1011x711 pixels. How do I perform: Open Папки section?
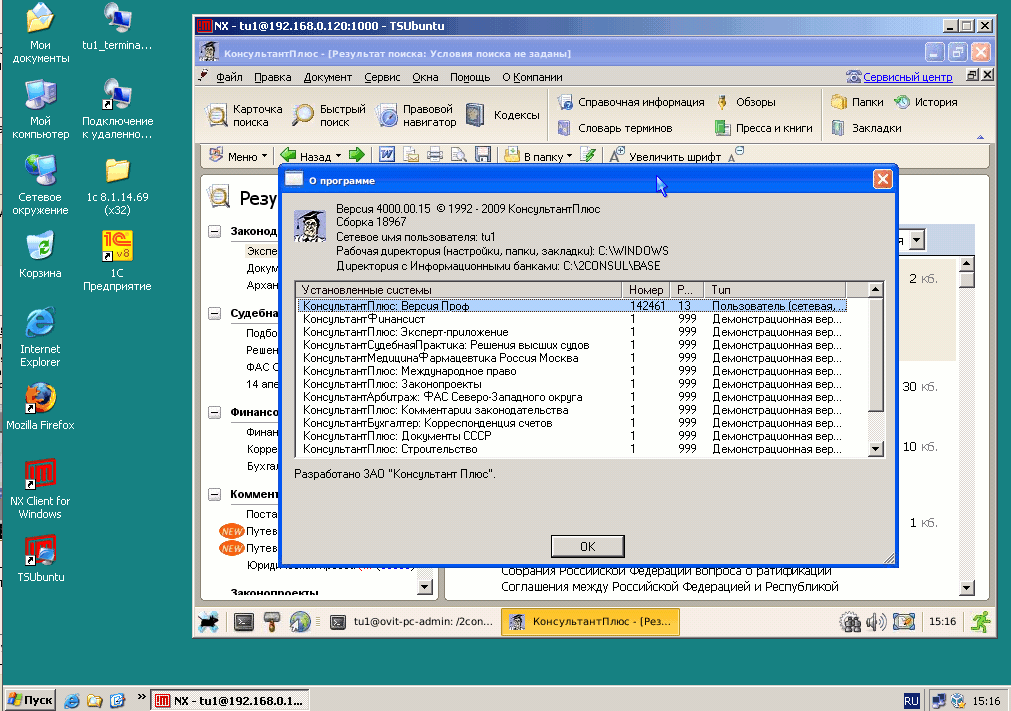pos(858,102)
